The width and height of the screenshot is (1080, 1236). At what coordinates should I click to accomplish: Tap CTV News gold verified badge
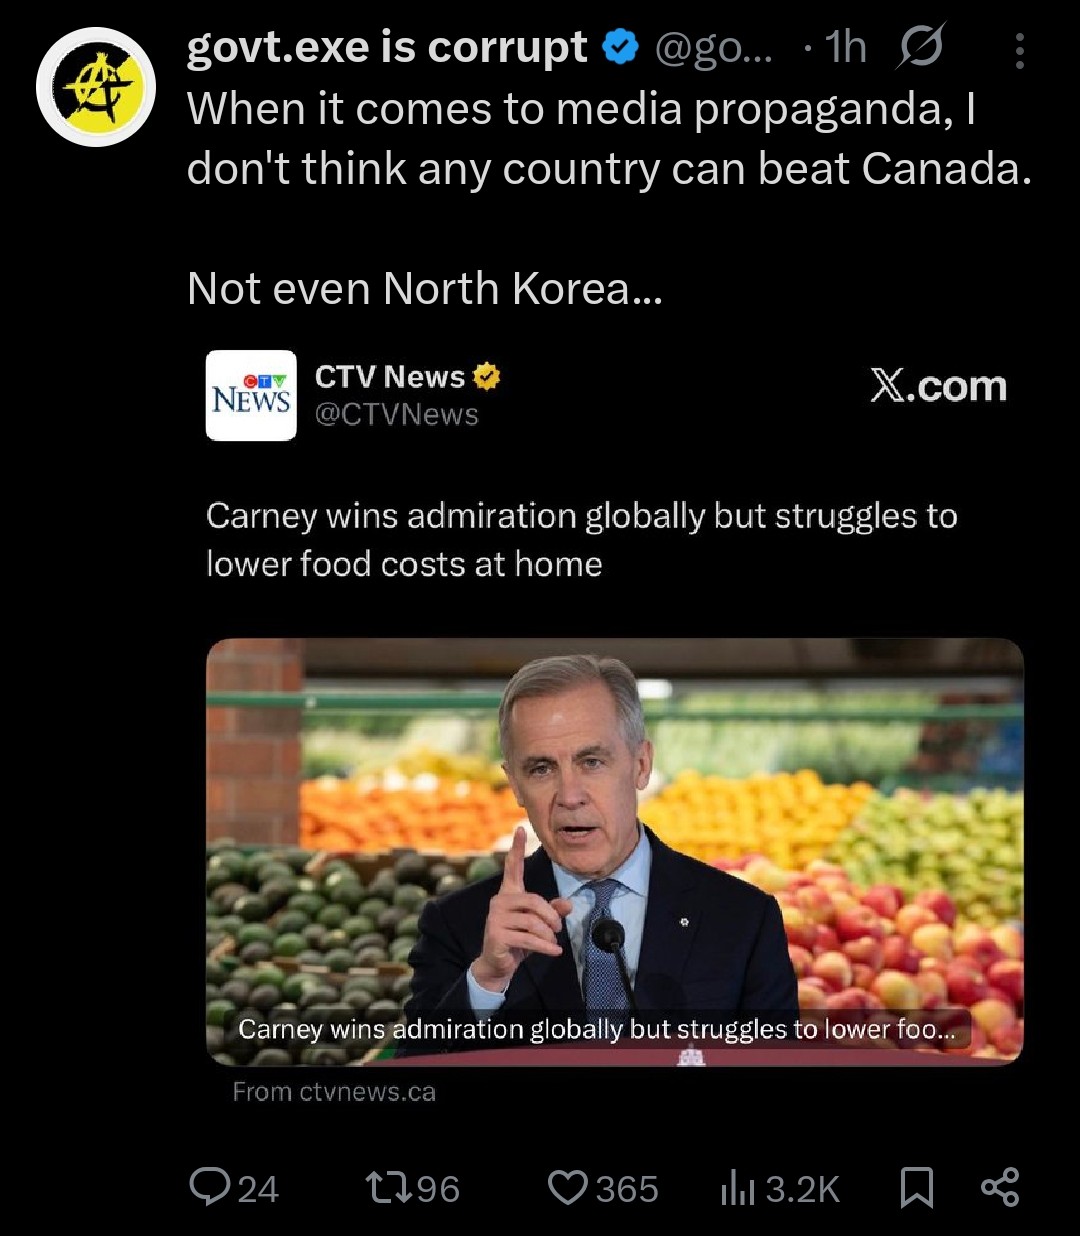point(486,377)
